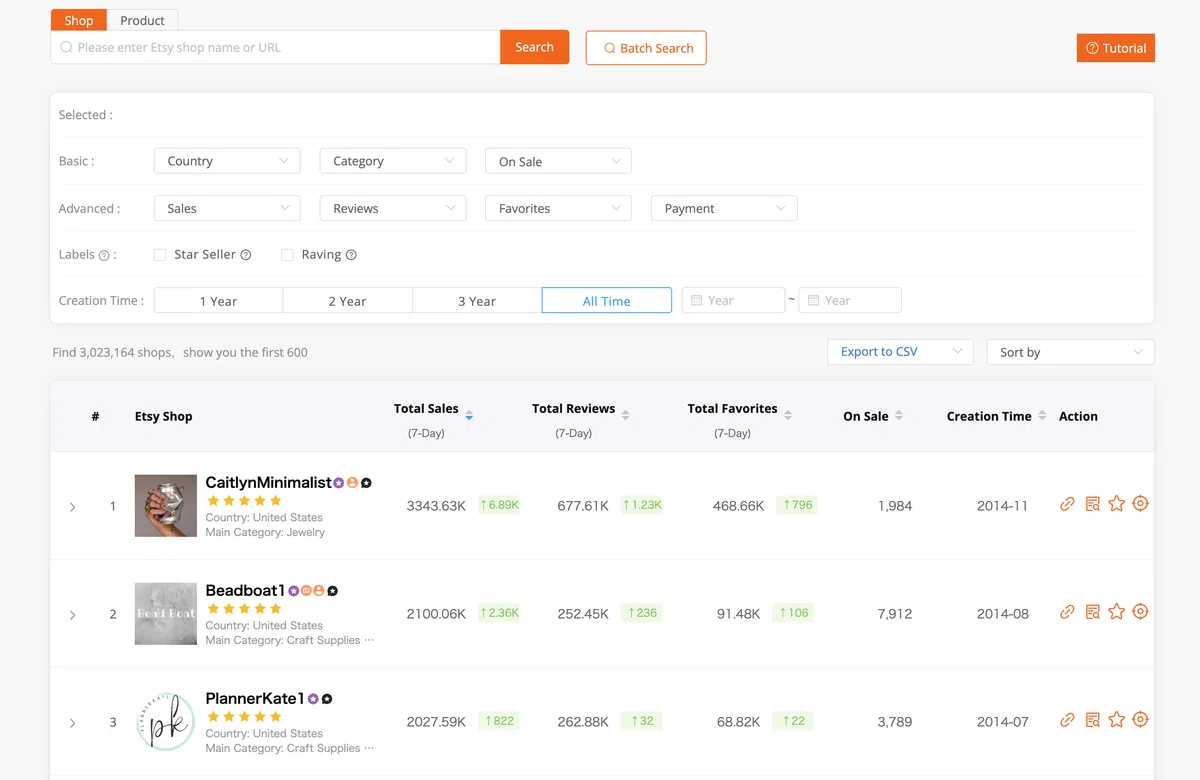This screenshot has height=780, width=1200.
Task: Open the shop link icon for CaitlynMinimalist
Action: (1067, 504)
